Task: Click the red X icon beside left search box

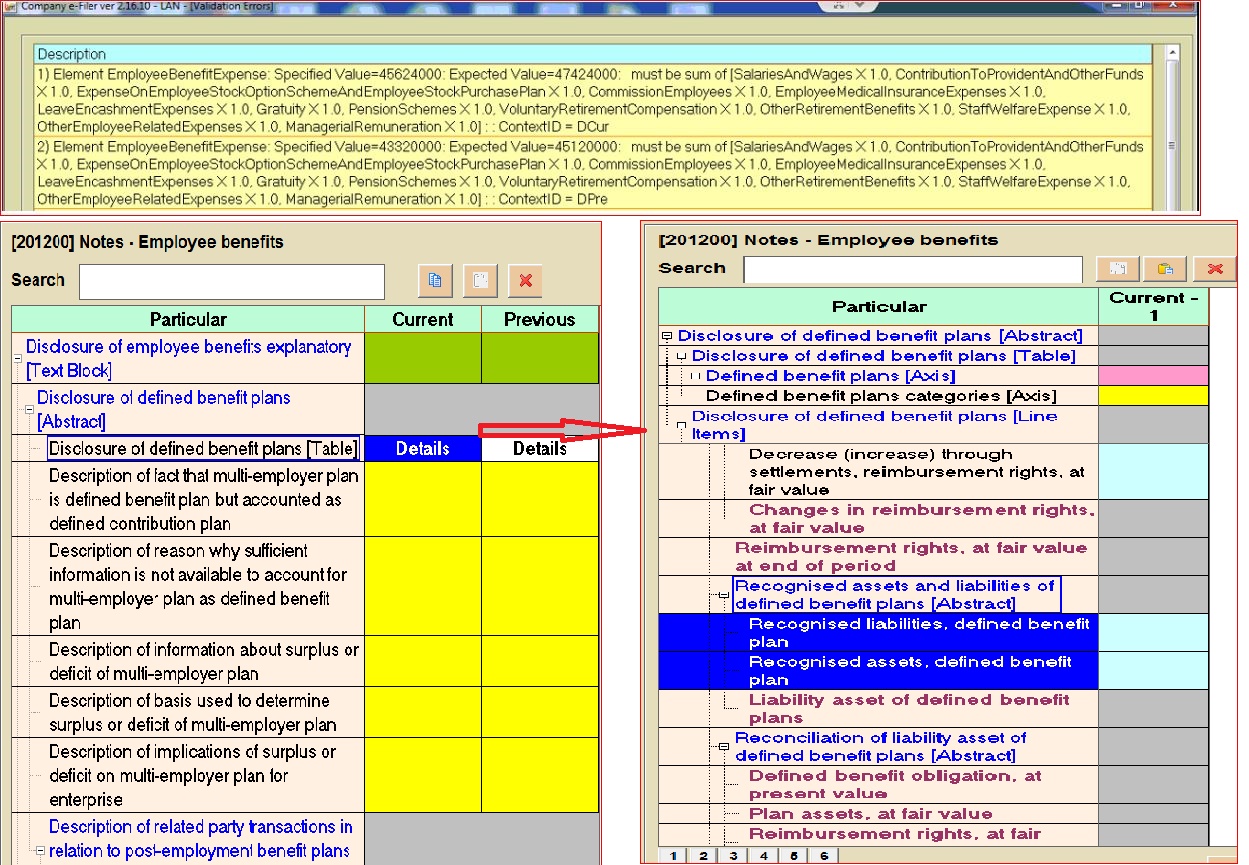Action: point(525,281)
